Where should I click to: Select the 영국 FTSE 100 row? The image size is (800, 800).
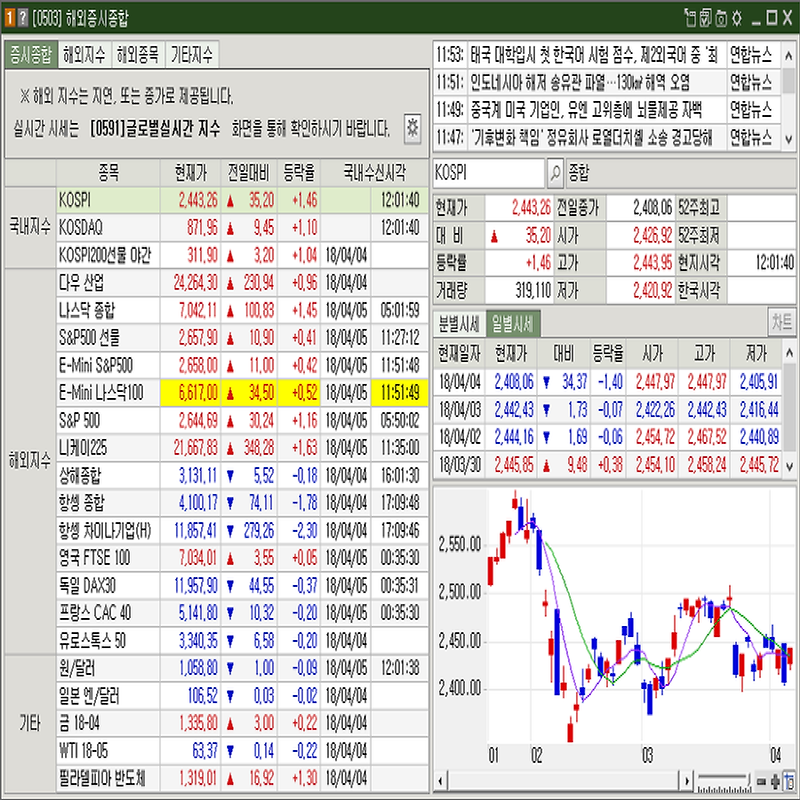click(242, 558)
